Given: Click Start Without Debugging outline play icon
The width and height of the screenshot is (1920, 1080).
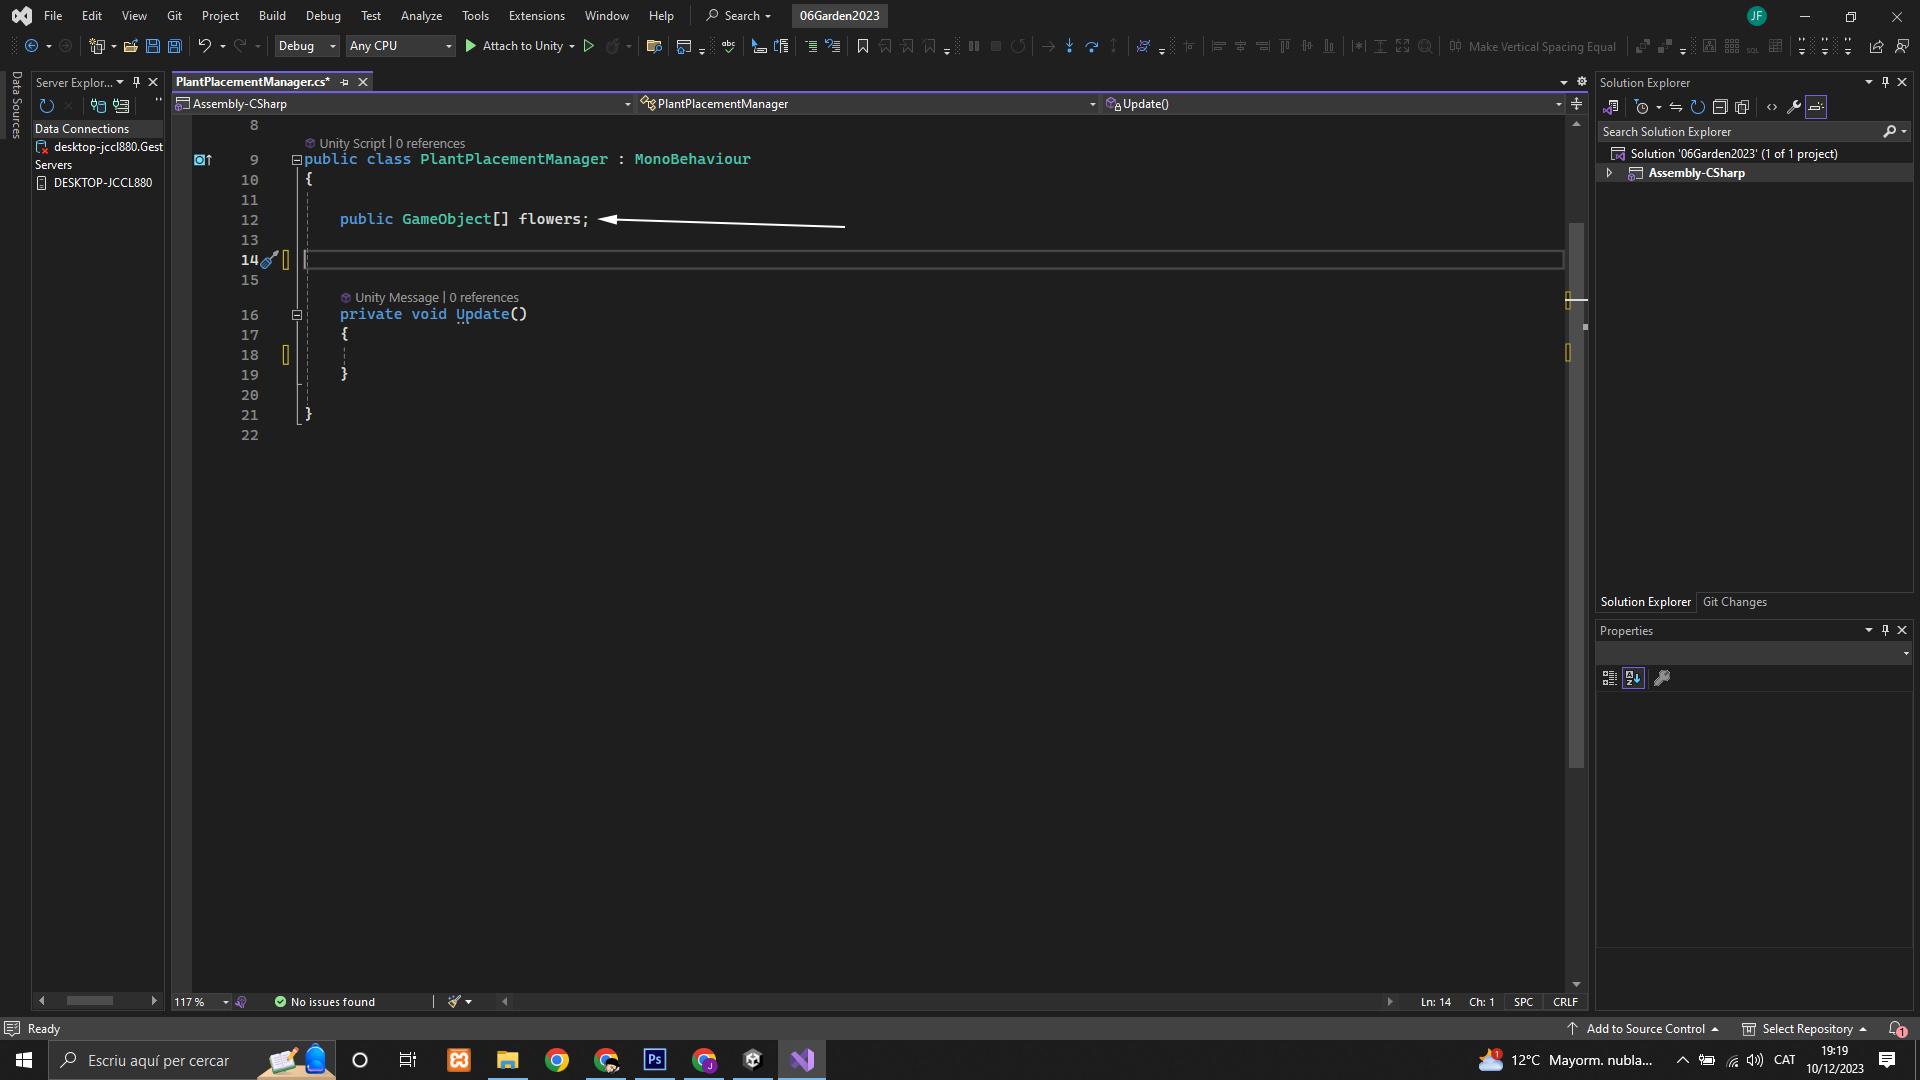Looking at the screenshot, I should point(589,46).
